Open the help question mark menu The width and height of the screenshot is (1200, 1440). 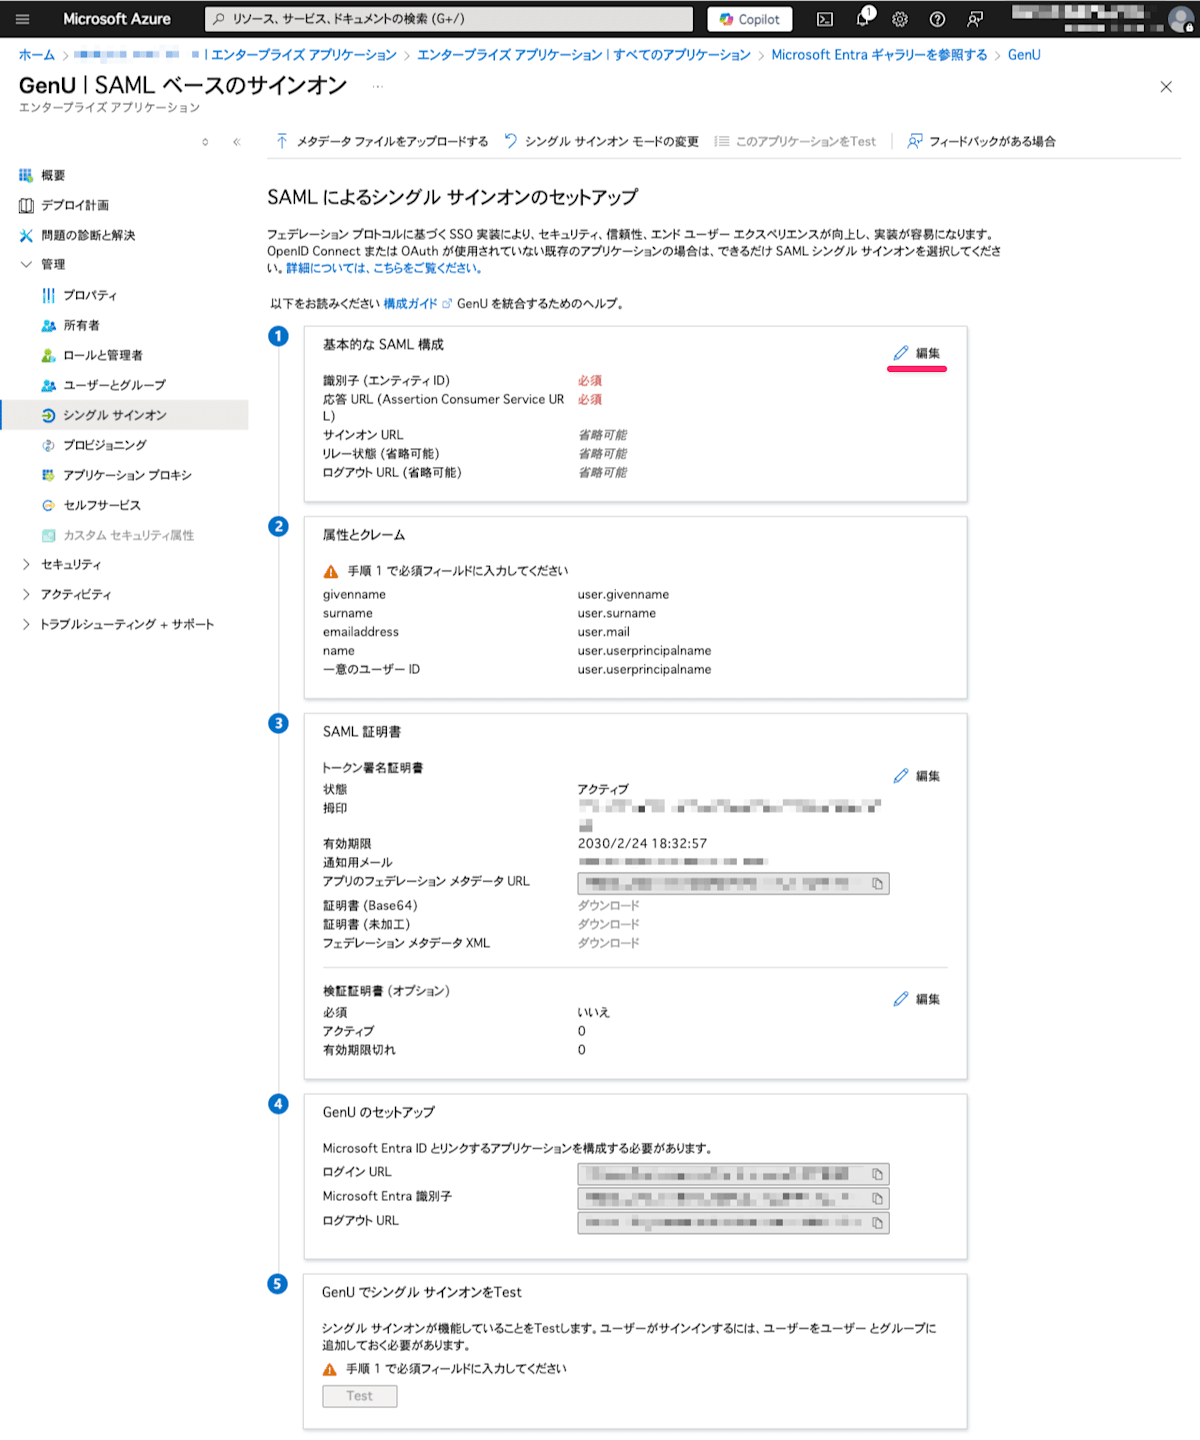point(937,19)
